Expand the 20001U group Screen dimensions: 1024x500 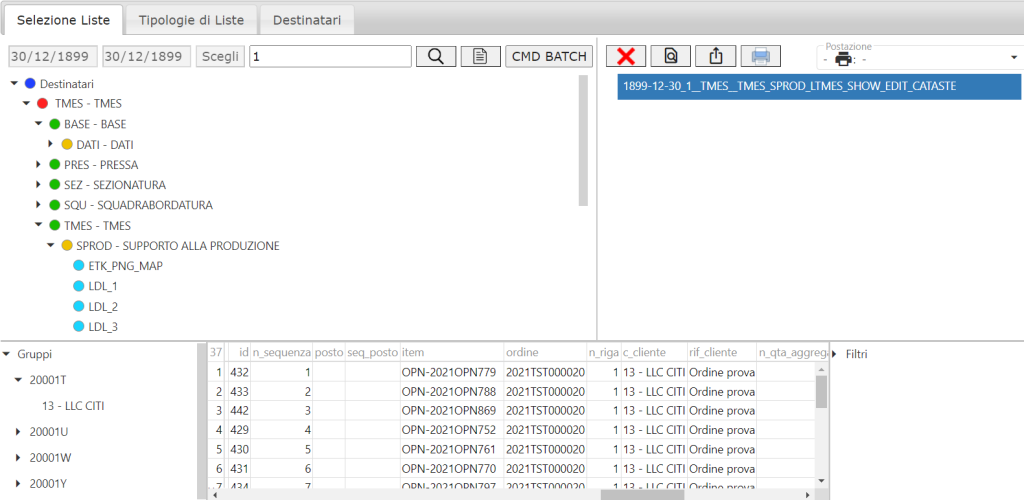pos(18,432)
